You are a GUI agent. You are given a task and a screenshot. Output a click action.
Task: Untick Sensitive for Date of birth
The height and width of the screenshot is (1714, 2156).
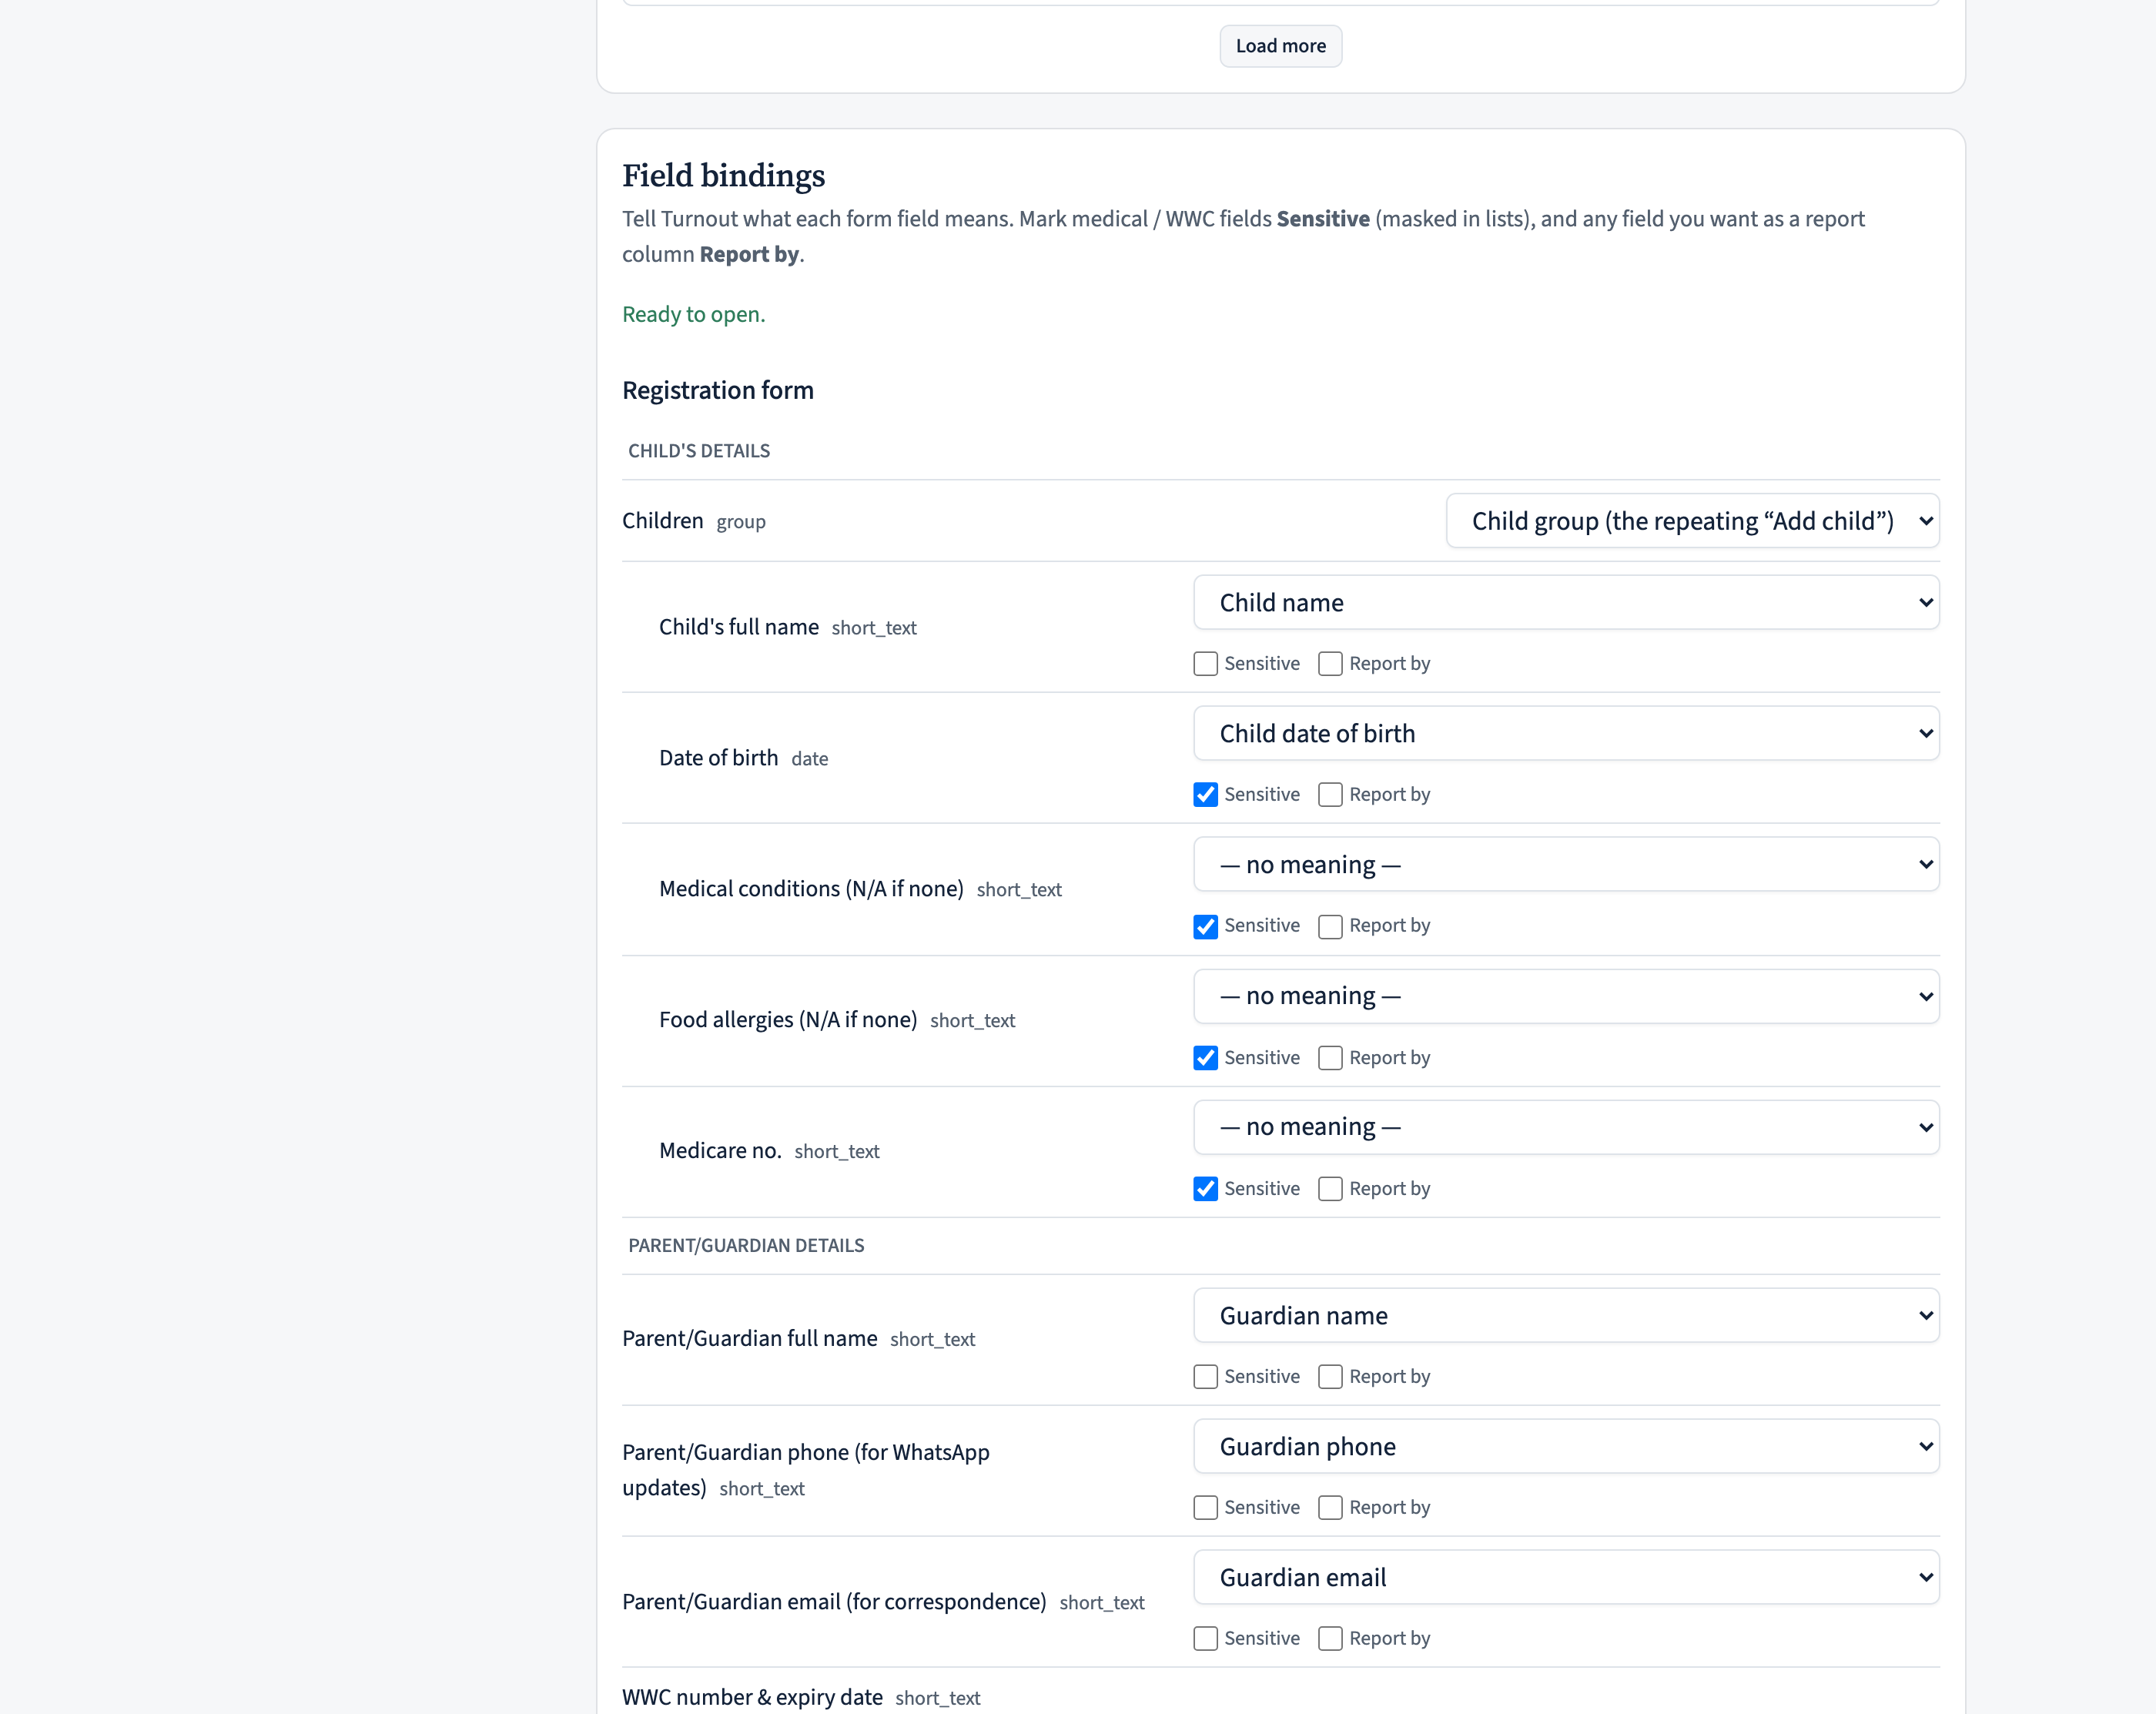point(1205,795)
